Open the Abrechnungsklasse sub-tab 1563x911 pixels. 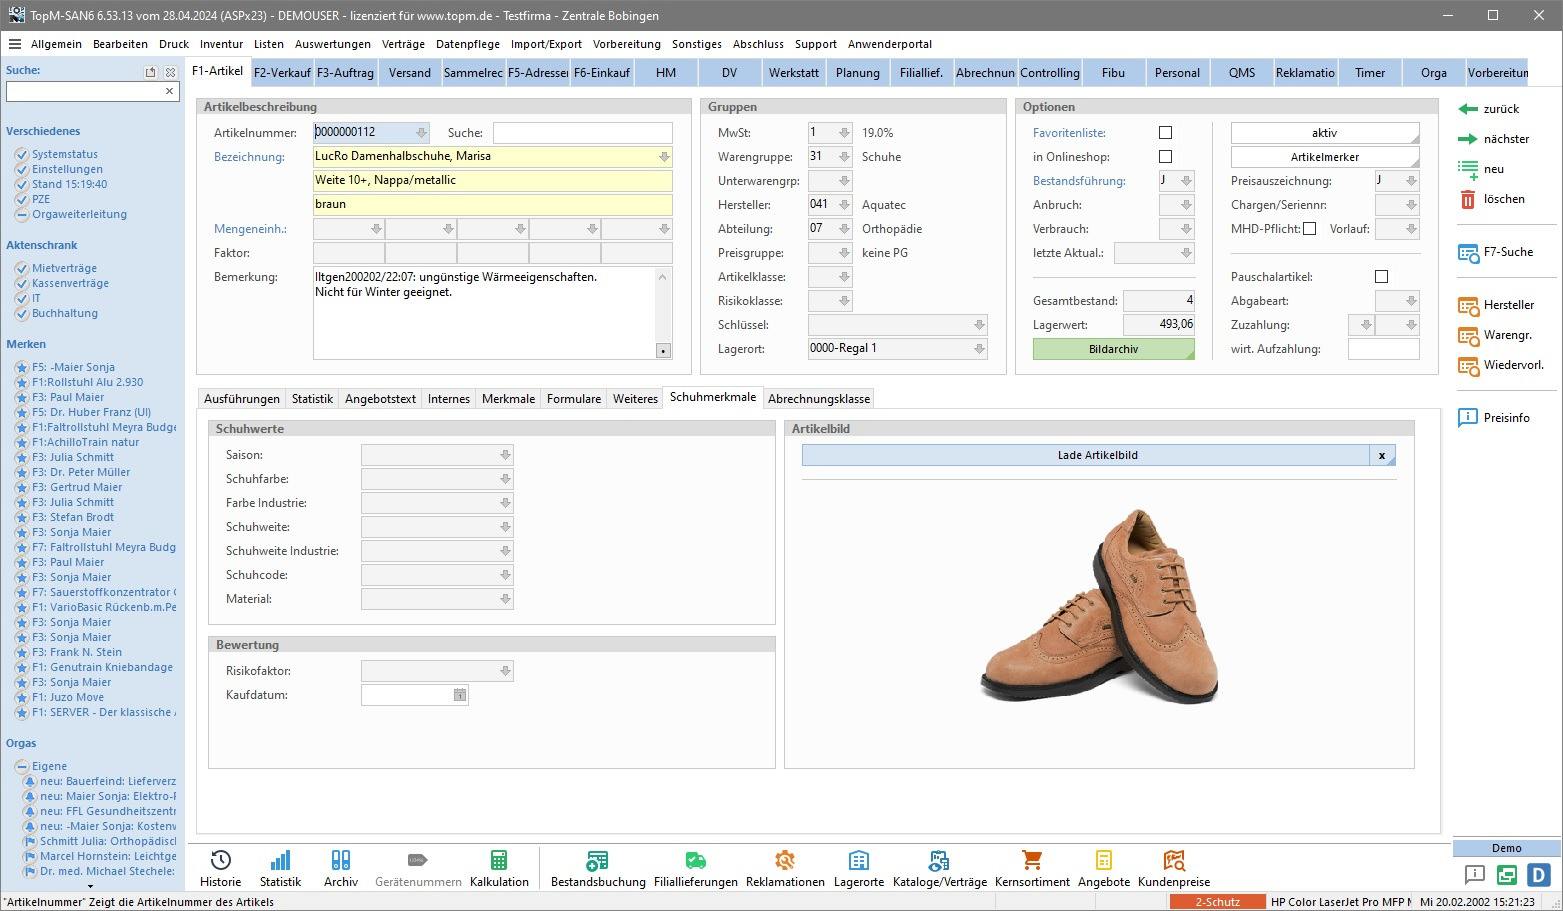819,399
